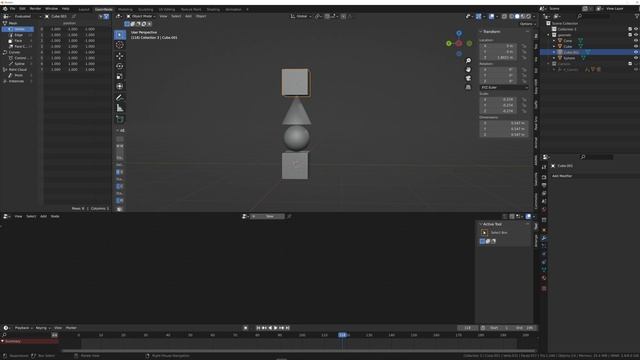Open the timeline Keying dropdown
The height and width of the screenshot is (360, 640).
click(42, 328)
